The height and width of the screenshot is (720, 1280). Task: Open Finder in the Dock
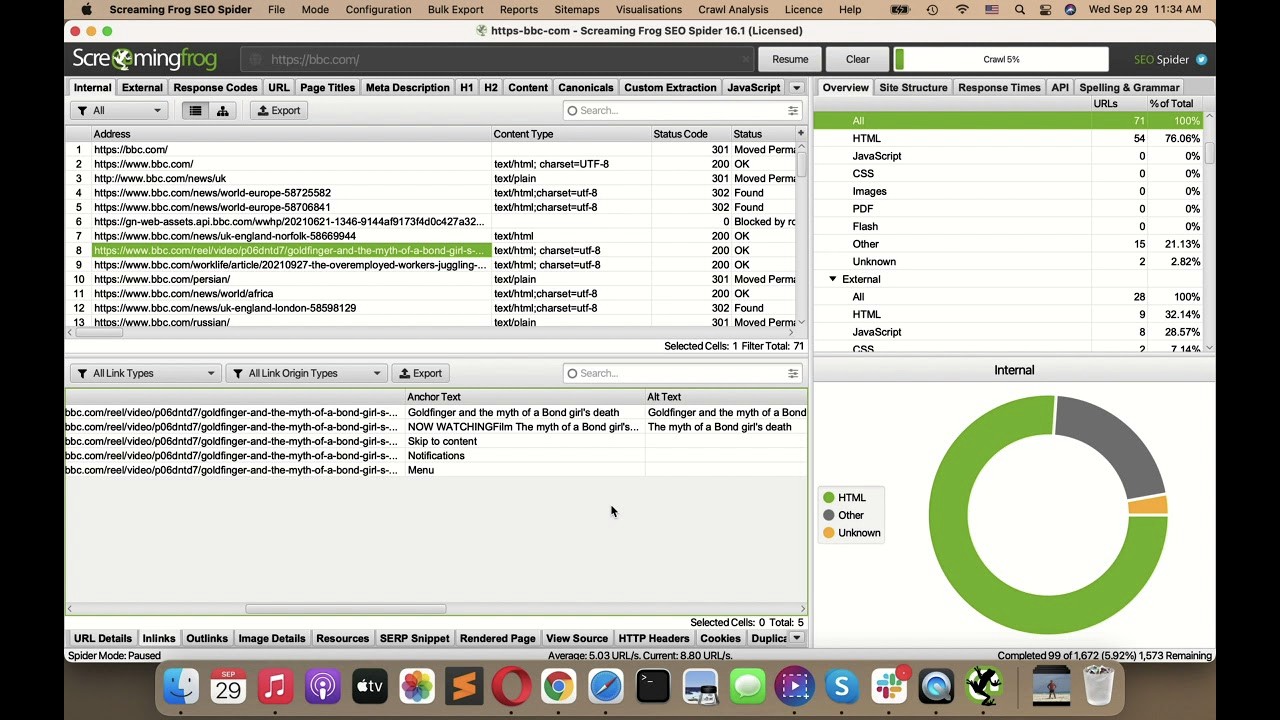181,687
